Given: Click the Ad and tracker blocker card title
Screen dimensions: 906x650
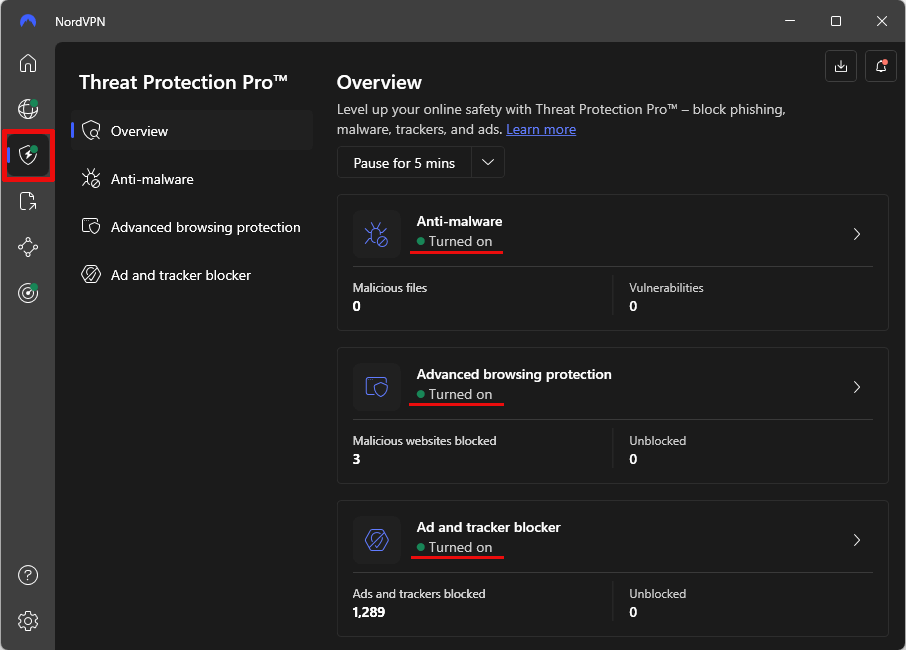Looking at the screenshot, I should (x=488, y=527).
